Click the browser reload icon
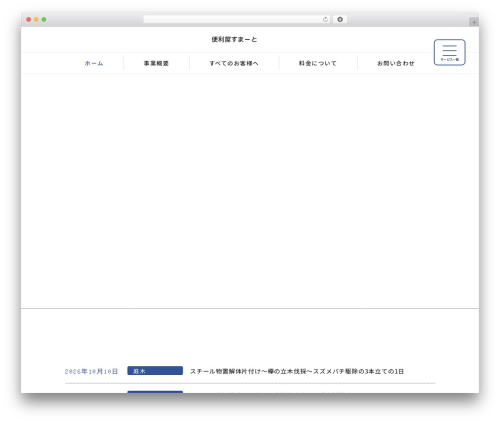 point(325,19)
